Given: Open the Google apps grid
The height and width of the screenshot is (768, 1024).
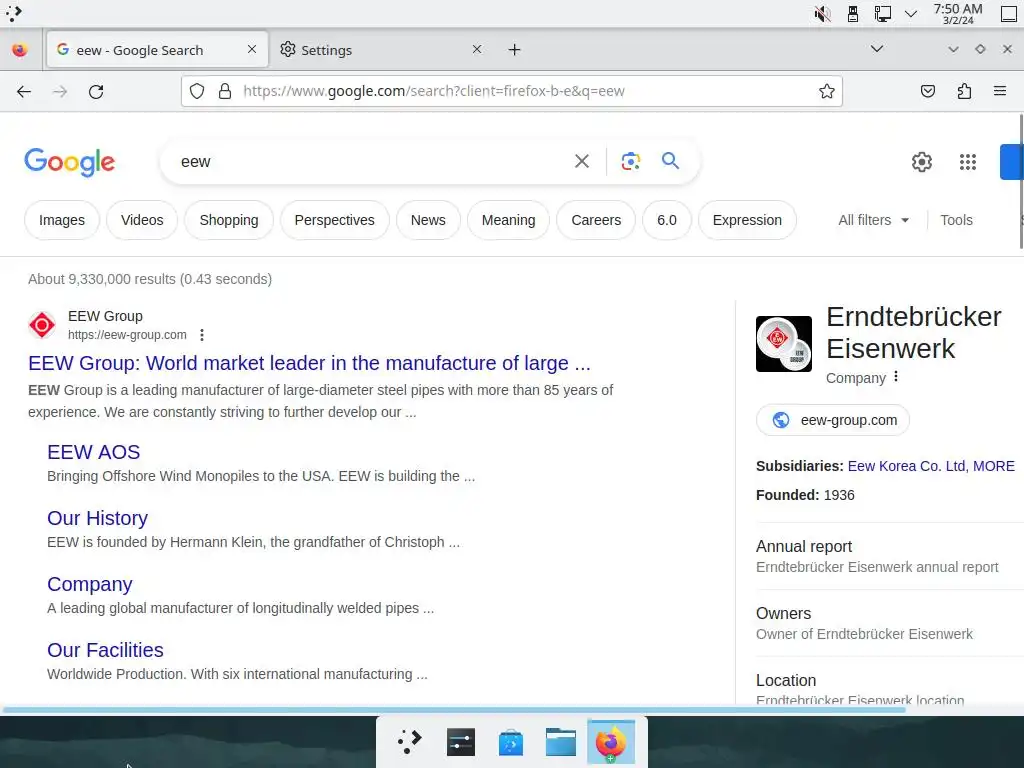Looking at the screenshot, I should pos(968,162).
